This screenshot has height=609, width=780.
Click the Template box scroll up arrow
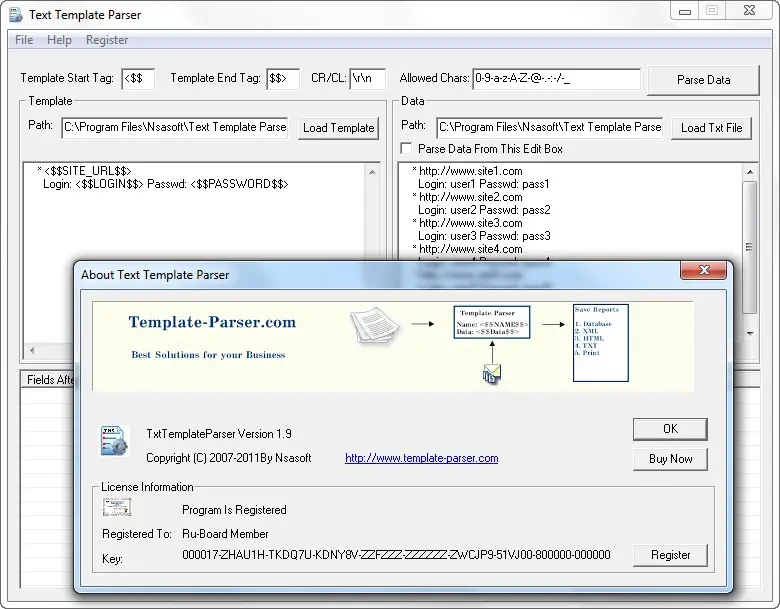[x=372, y=172]
